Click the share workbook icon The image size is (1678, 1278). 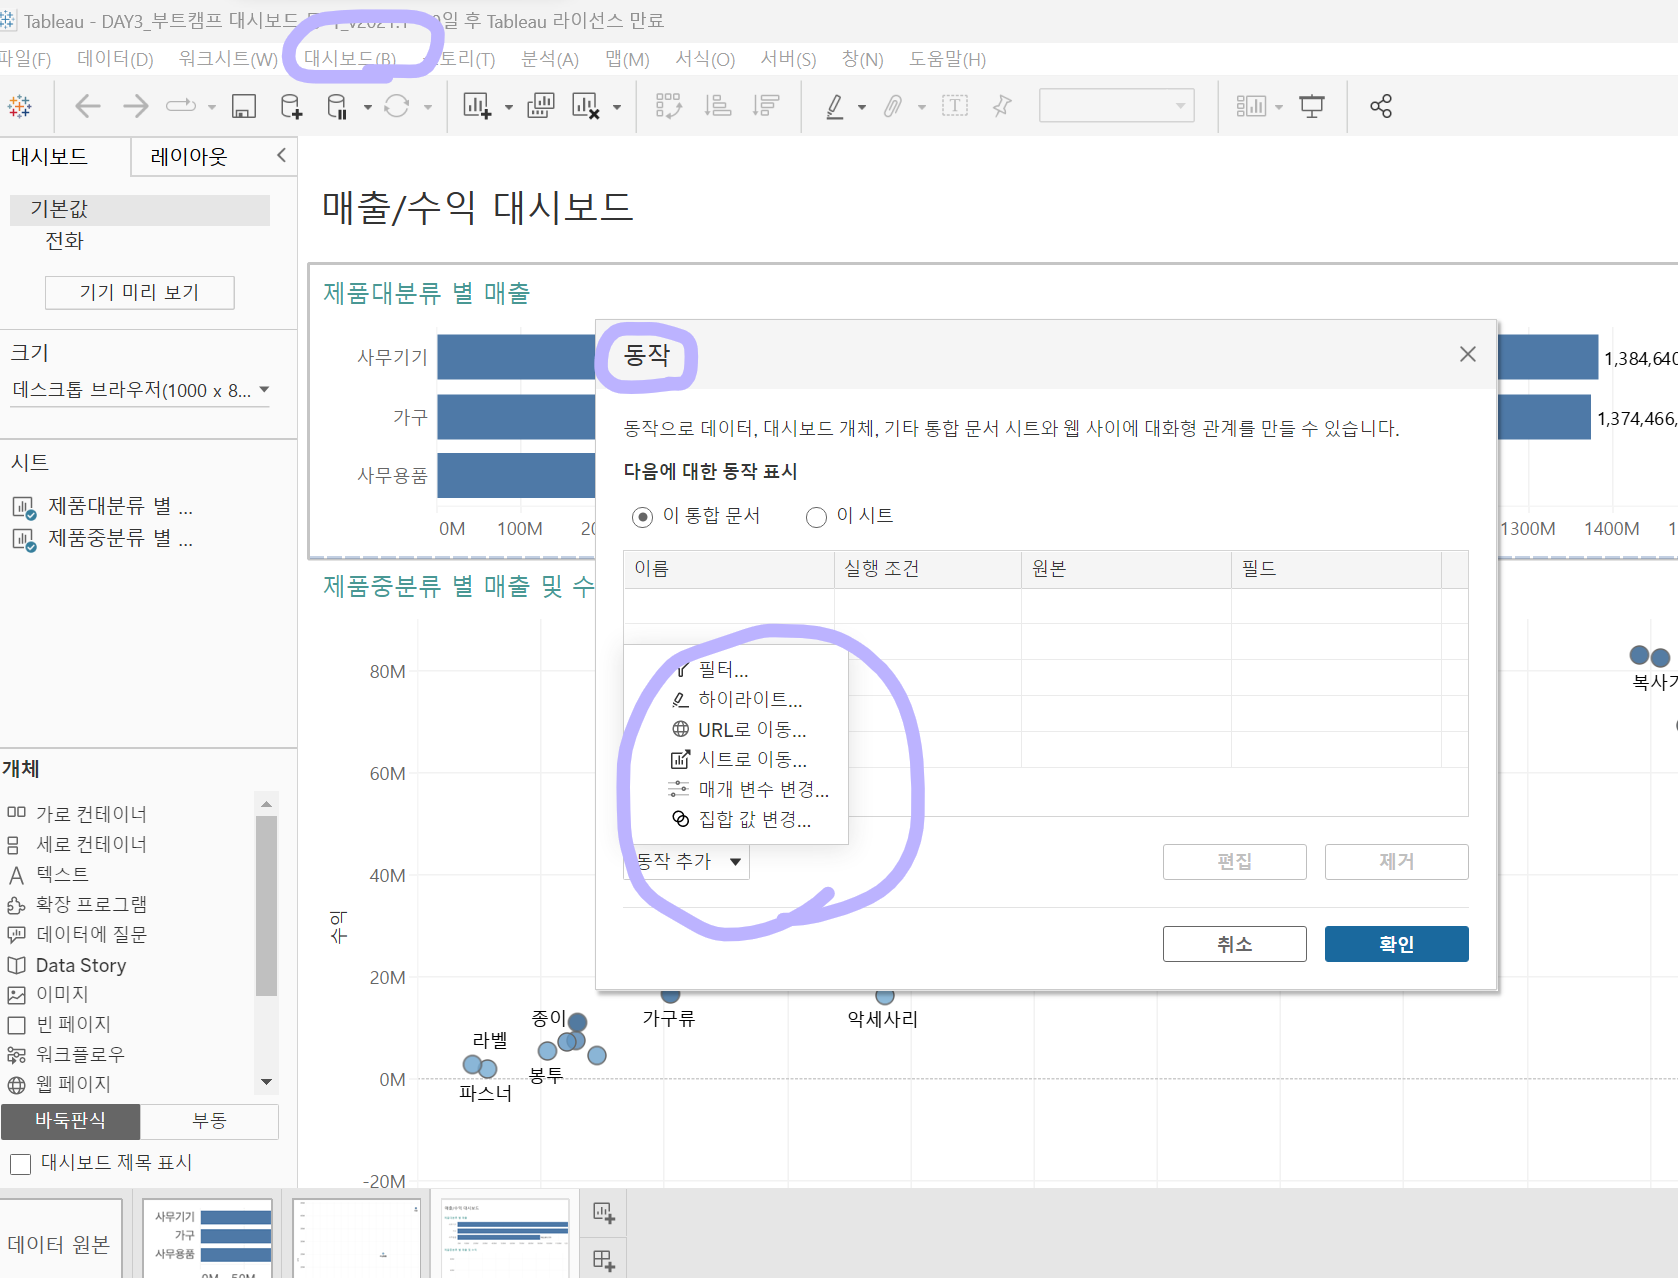pyautogui.click(x=1381, y=106)
